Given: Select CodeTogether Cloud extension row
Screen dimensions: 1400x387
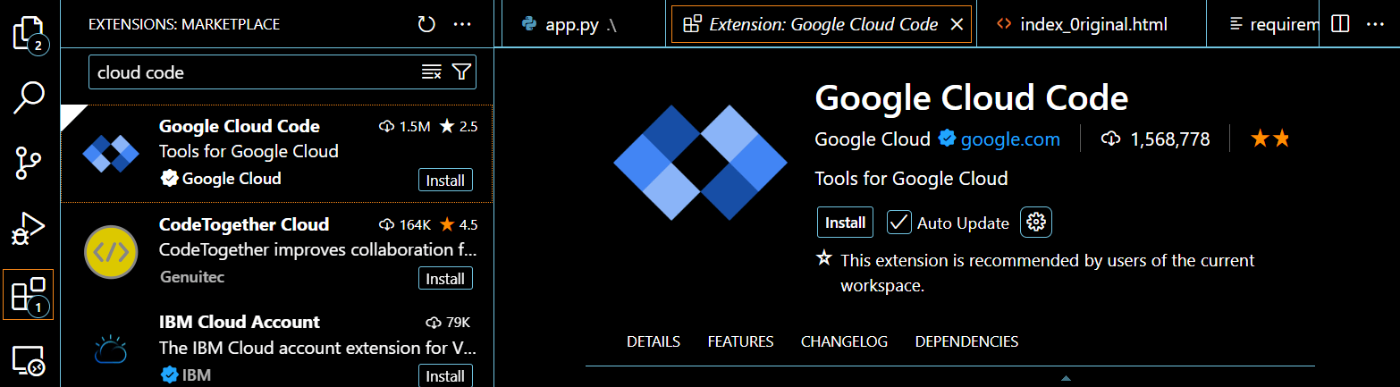Looking at the screenshot, I should (x=277, y=252).
